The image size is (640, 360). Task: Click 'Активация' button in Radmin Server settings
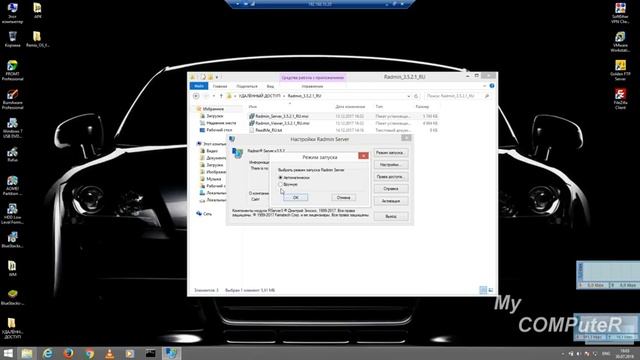click(391, 201)
